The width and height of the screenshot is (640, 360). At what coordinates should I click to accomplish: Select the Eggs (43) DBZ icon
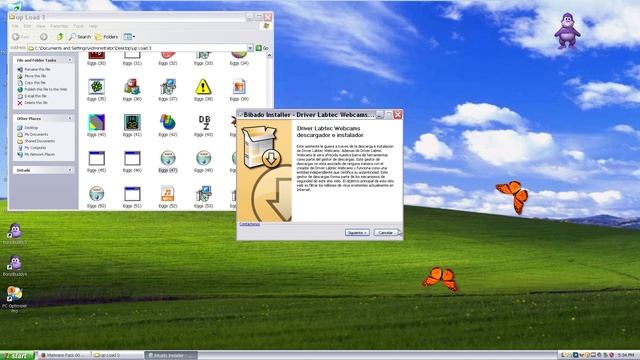[x=204, y=122]
